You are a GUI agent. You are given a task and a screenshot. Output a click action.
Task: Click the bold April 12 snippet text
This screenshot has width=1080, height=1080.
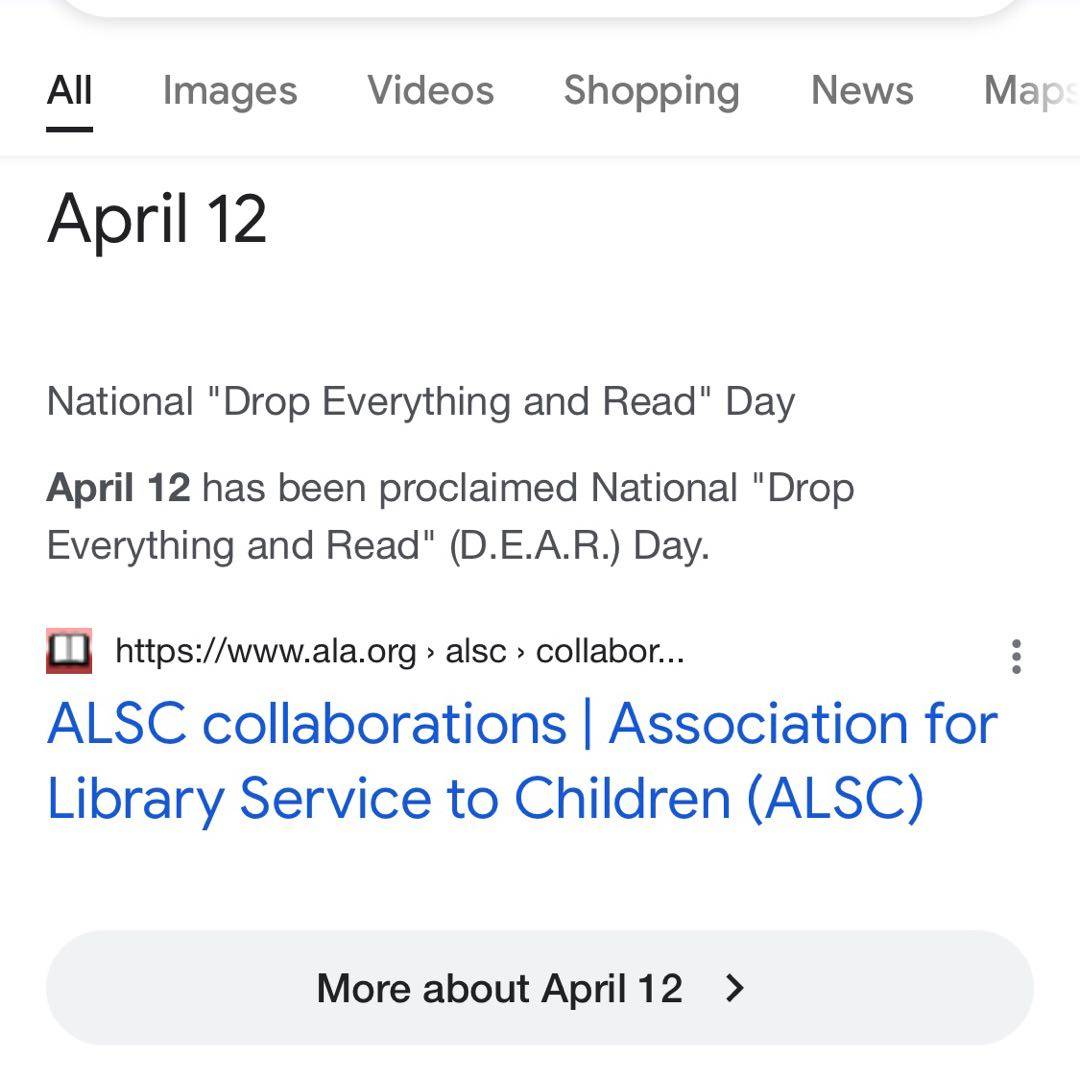pos(118,488)
